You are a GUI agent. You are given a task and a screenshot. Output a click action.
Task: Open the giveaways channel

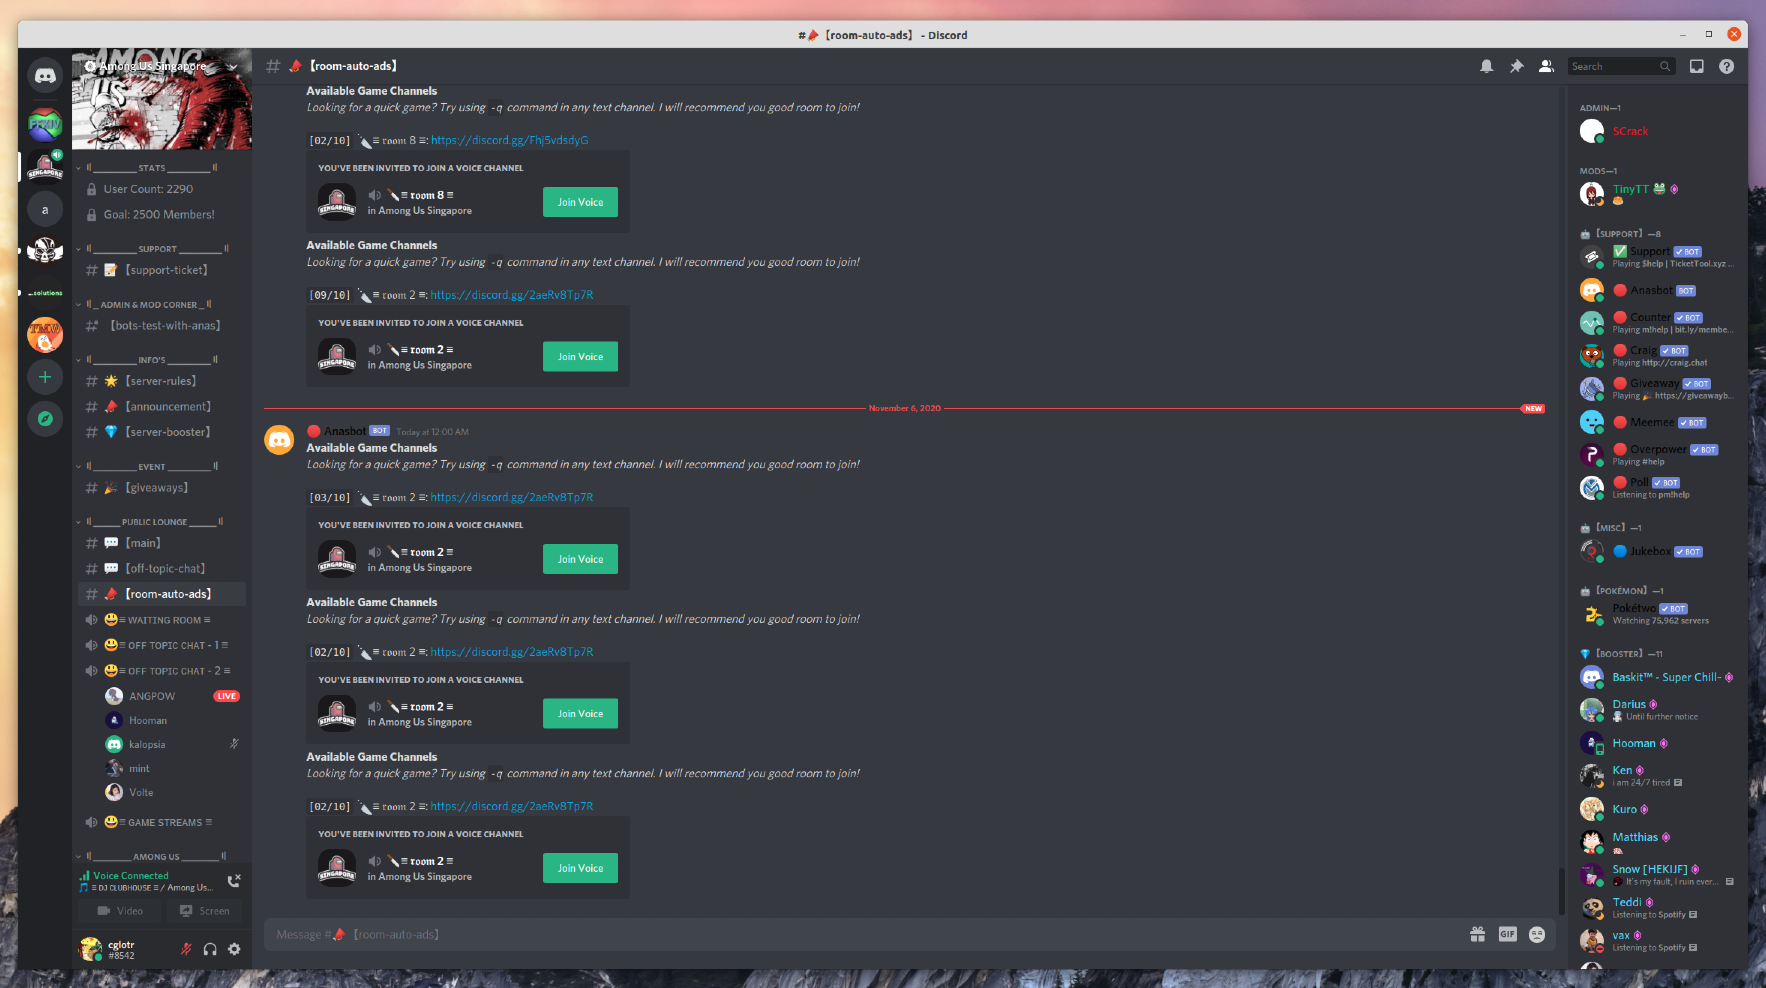tap(162, 488)
